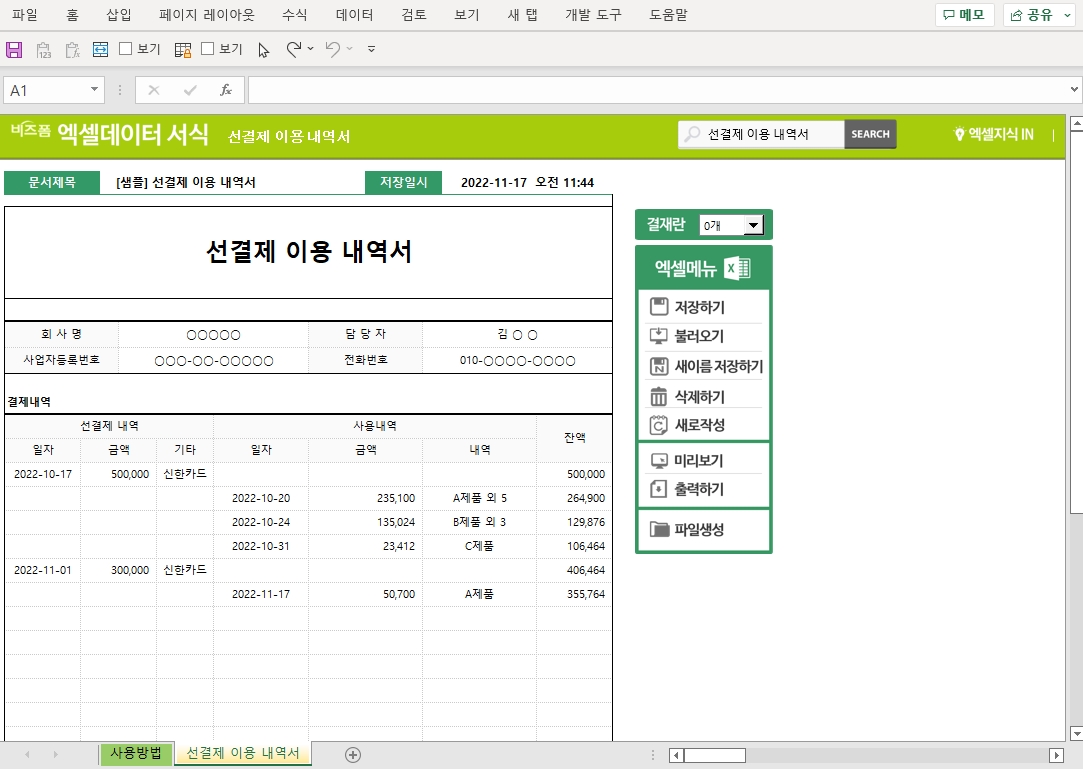Click the insert function fx icon
Viewport: 1083px width, 769px height.
click(x=226, y=90)
